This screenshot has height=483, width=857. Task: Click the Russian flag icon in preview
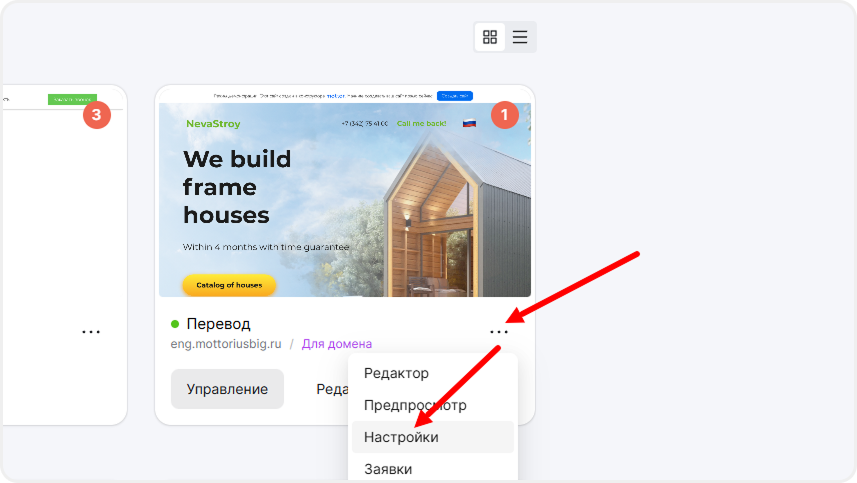click(x=468, y=124)
